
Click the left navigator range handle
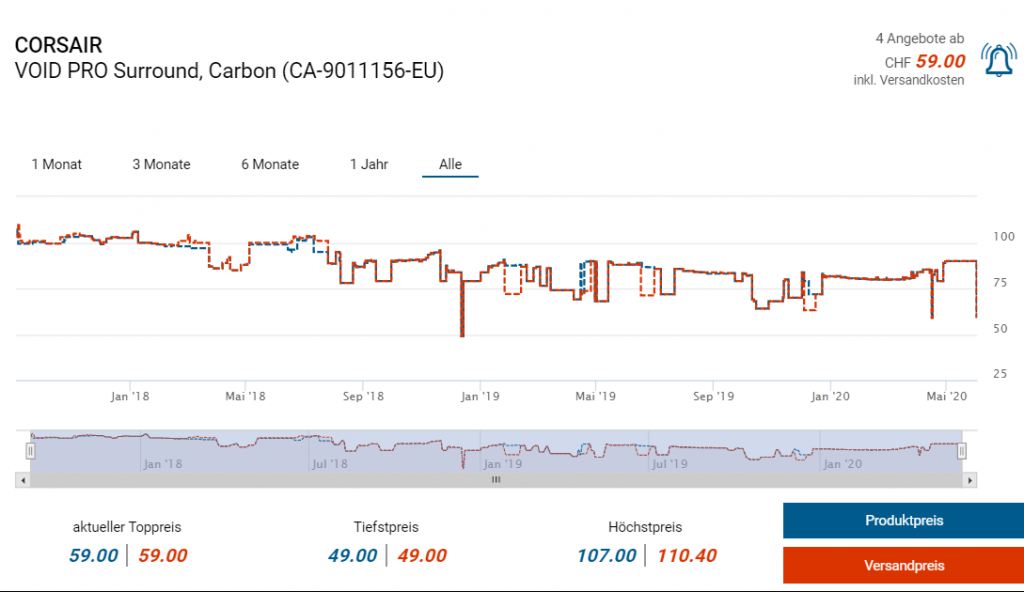pyautogui.click(x=31, y=451)
